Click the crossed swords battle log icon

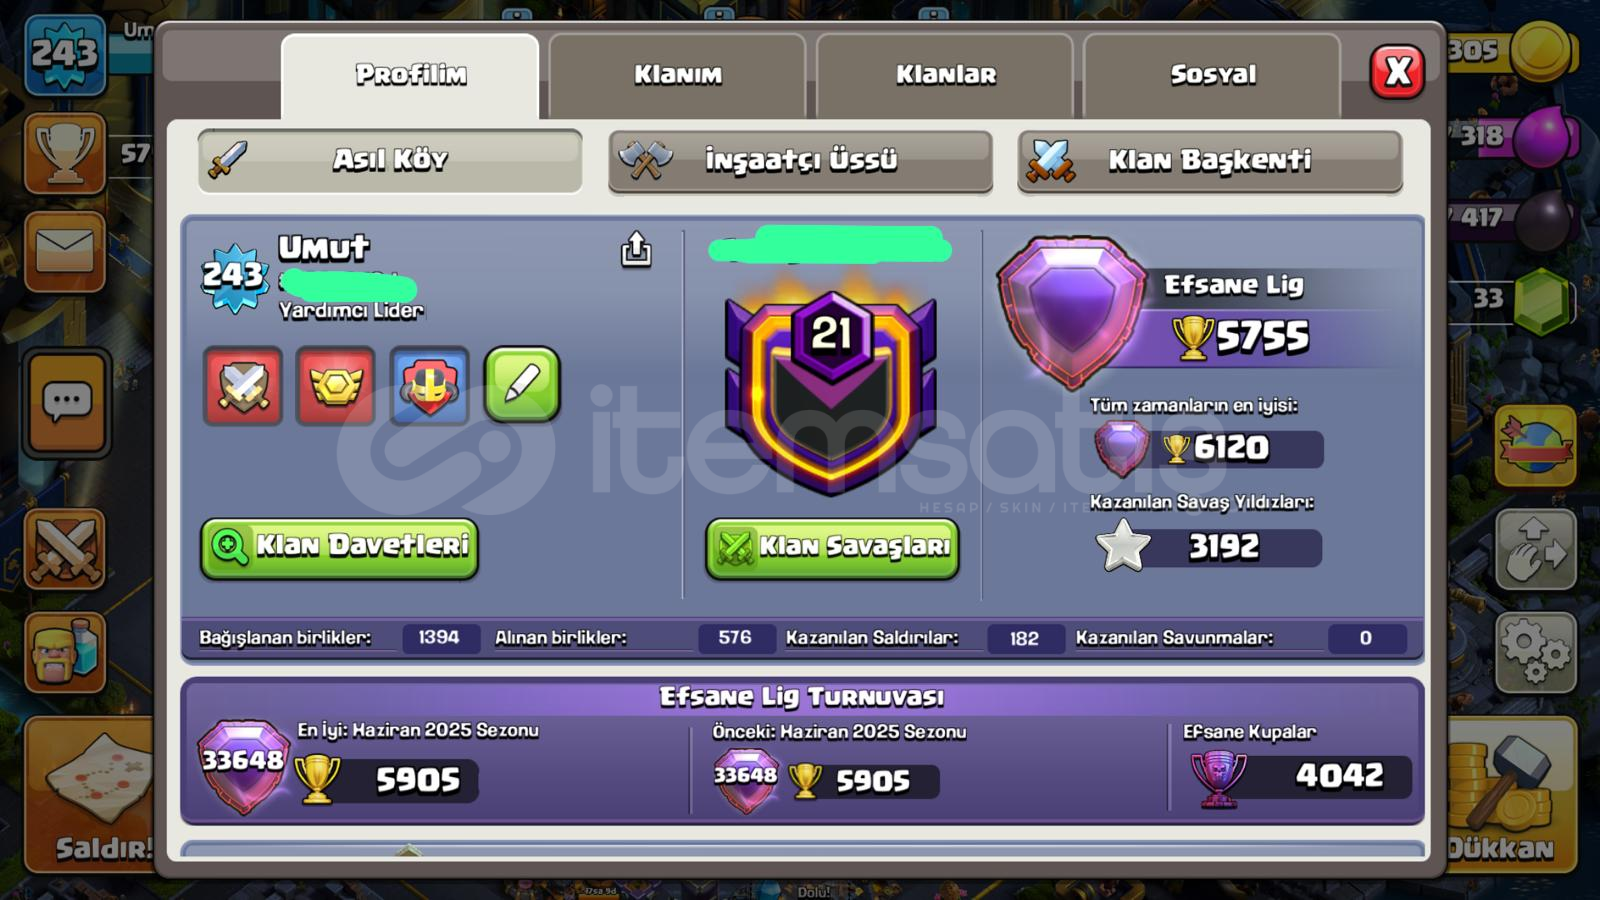(x=65, y=549)
